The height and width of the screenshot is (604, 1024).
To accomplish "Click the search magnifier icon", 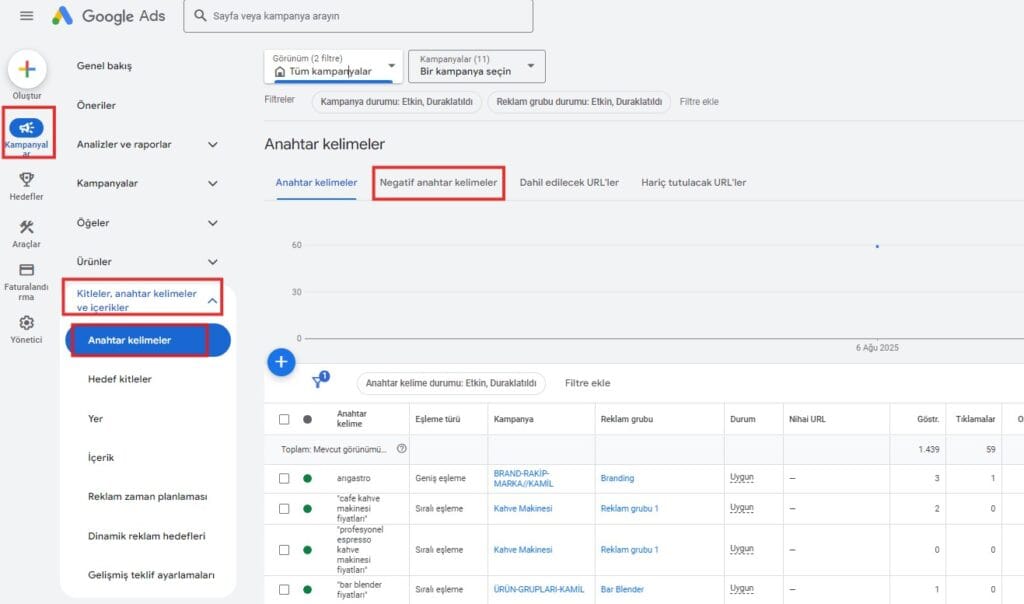I will click(x=200, y=16).
